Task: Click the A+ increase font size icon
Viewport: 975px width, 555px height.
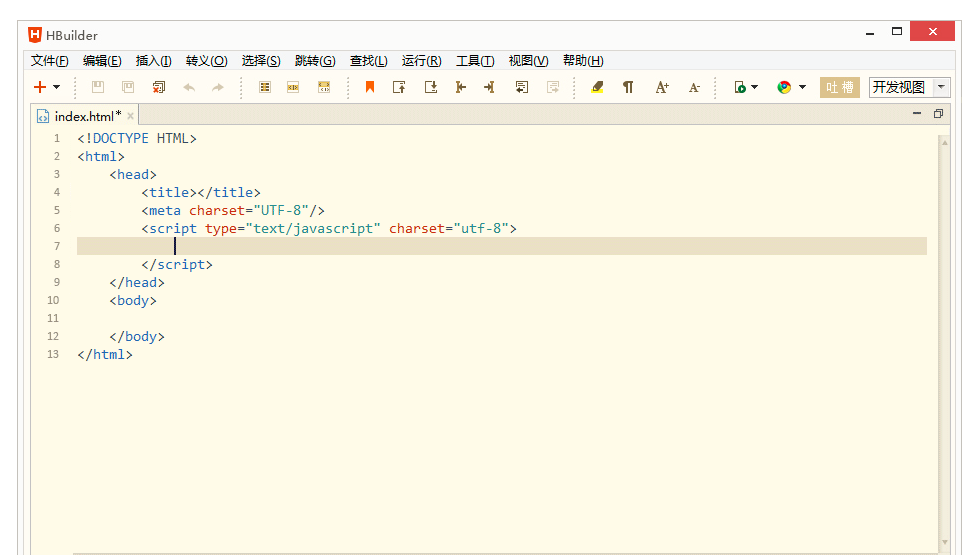Action: (662, 87)
